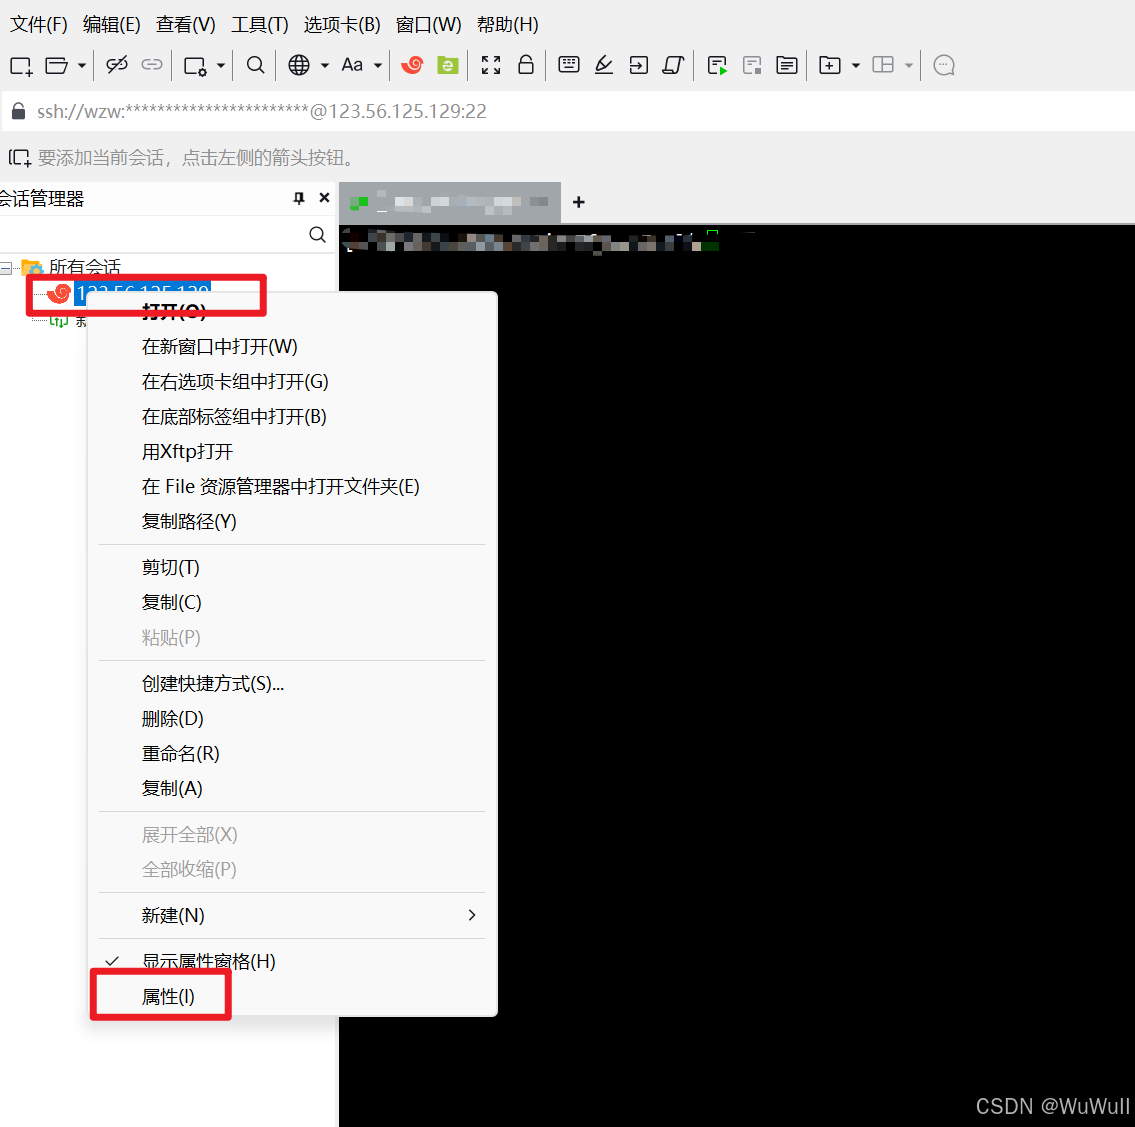This screenshot has width=1135, height=1127.
Task: Click the Reconnect link icon
Action: click(152, 65)
